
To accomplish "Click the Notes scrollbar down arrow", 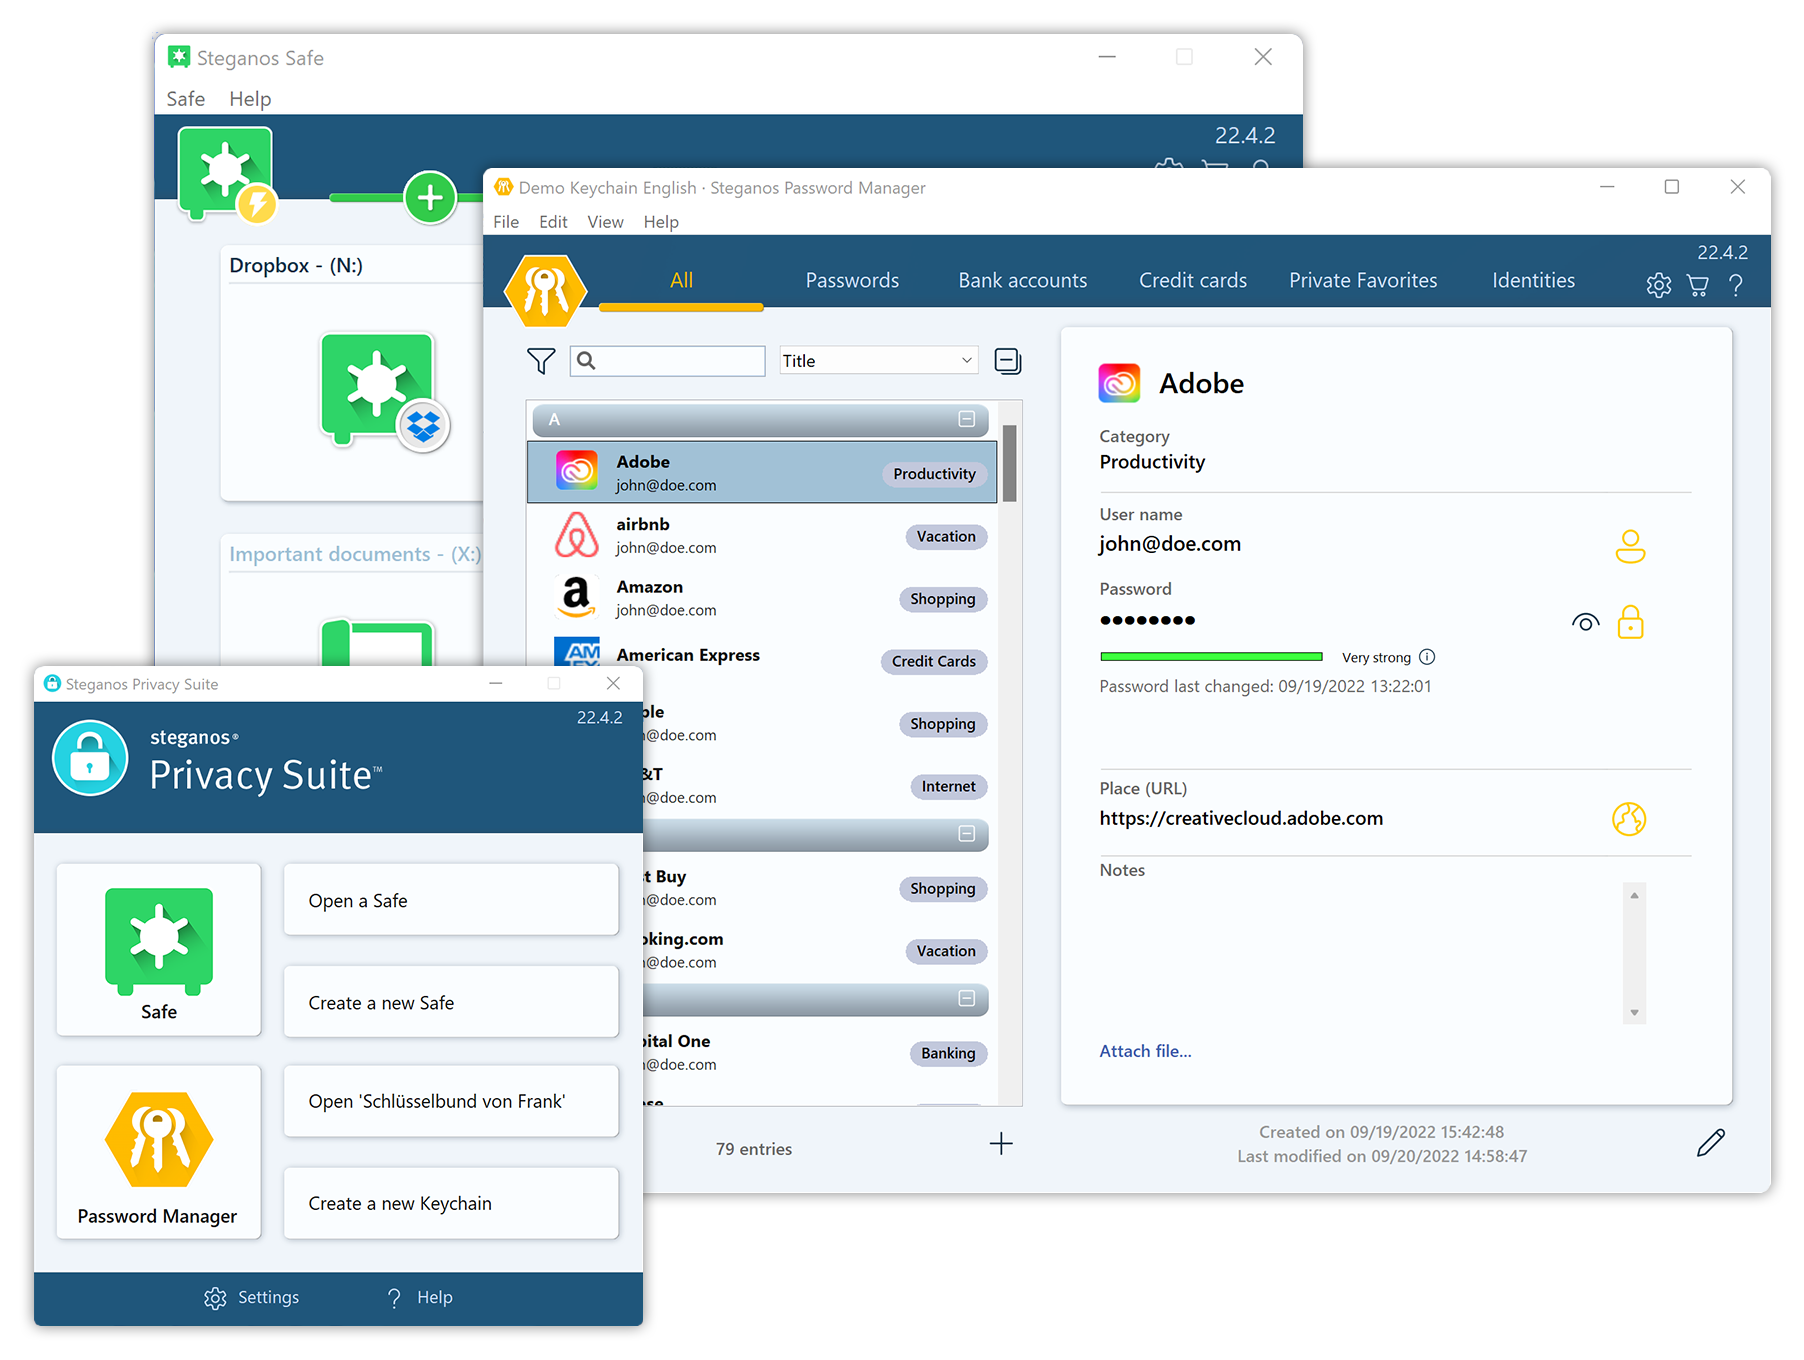I will click(1634, 1013).
